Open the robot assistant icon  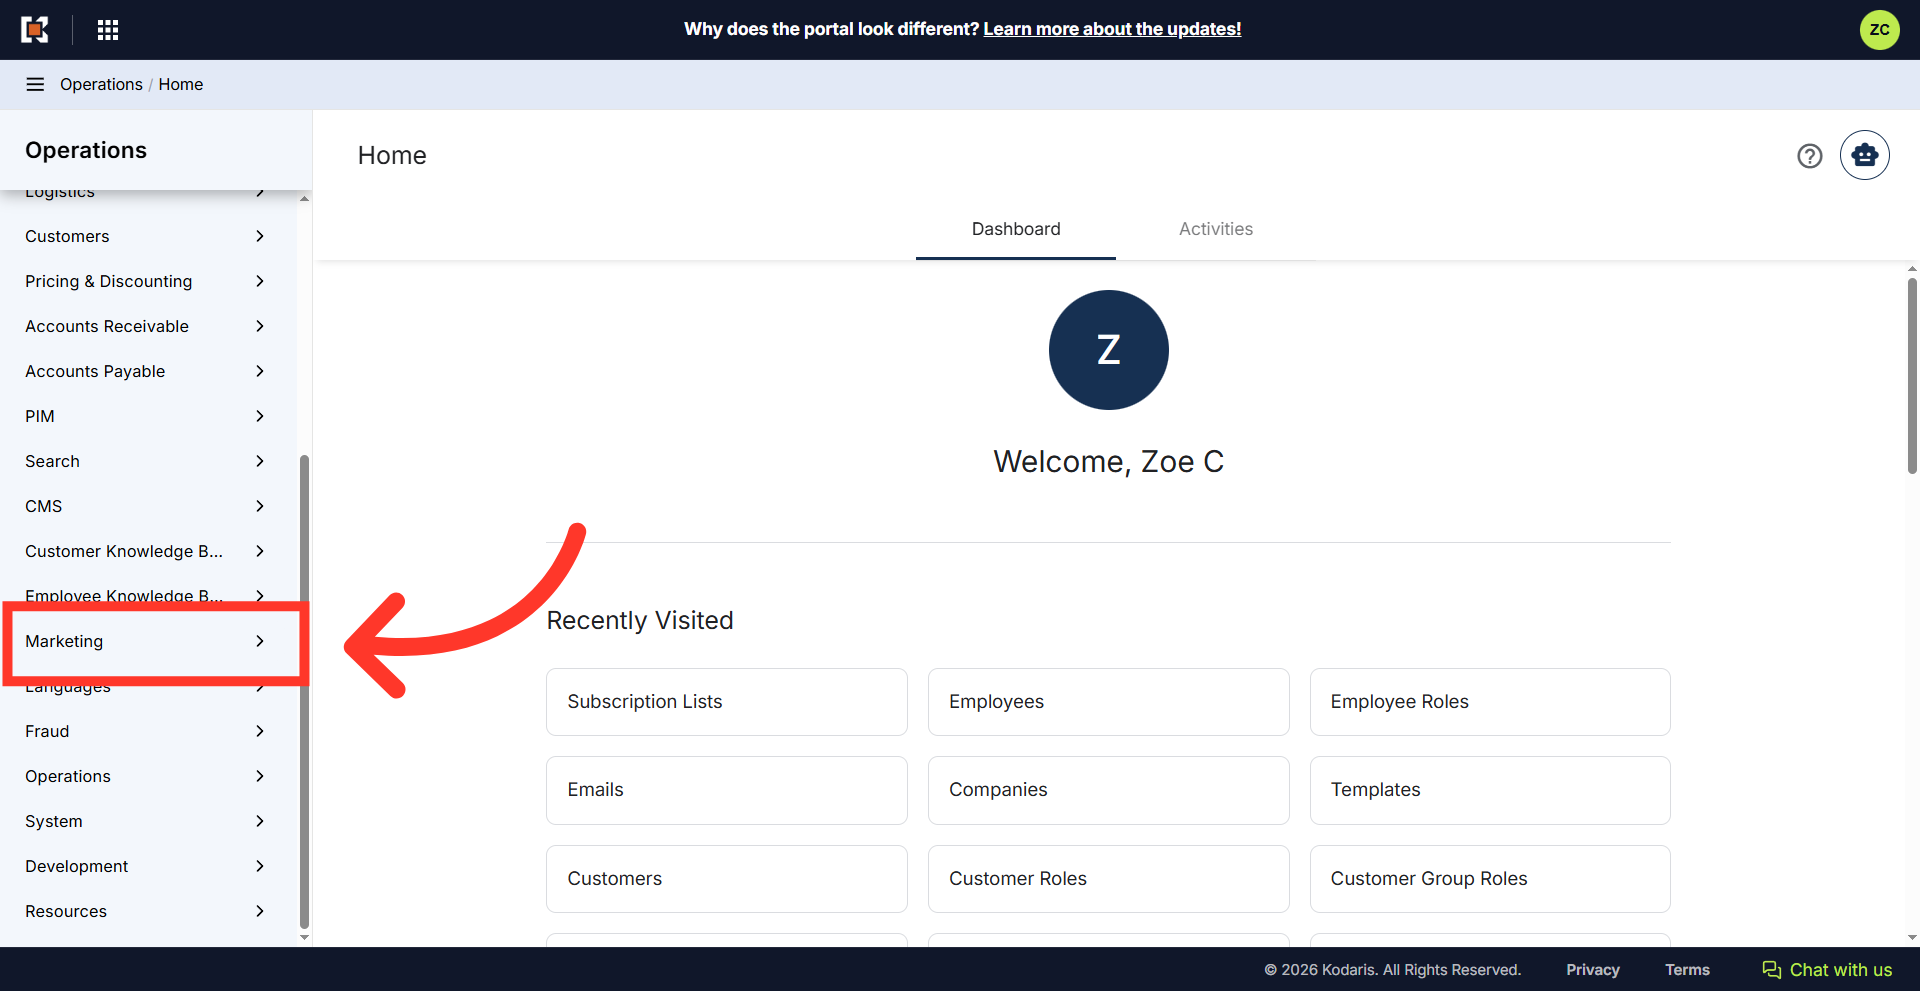point(1864,155)
